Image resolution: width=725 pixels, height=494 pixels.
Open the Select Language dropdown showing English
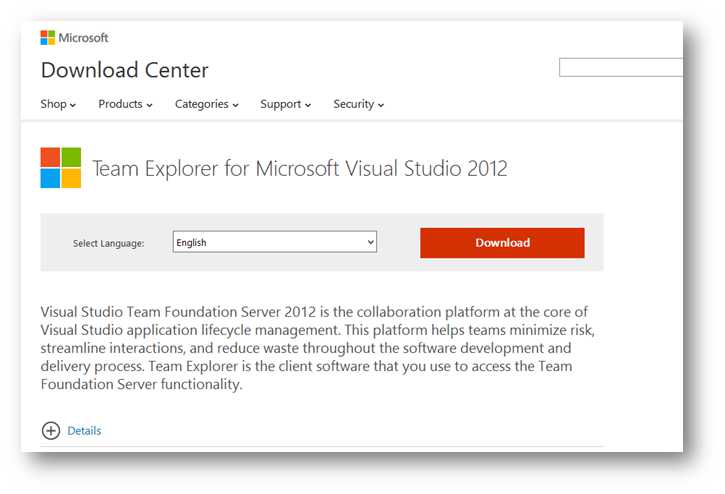click(x=275, y=242)
